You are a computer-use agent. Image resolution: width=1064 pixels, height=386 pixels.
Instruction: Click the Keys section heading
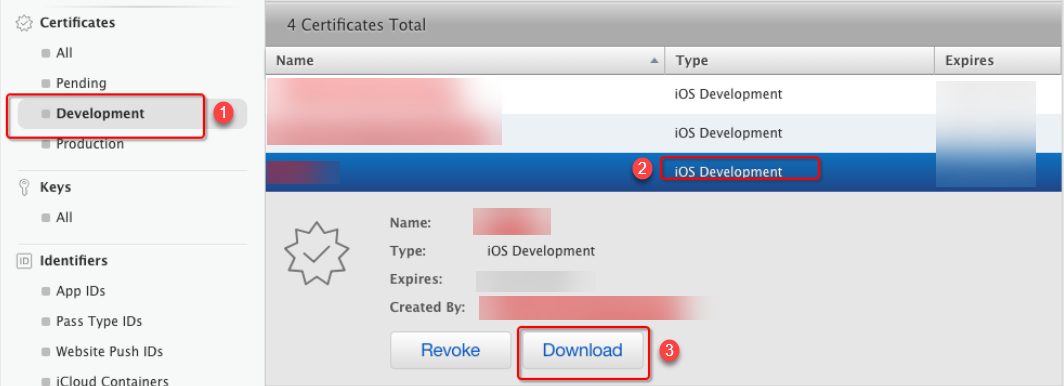pyautogui.click(x=56, y=187)
